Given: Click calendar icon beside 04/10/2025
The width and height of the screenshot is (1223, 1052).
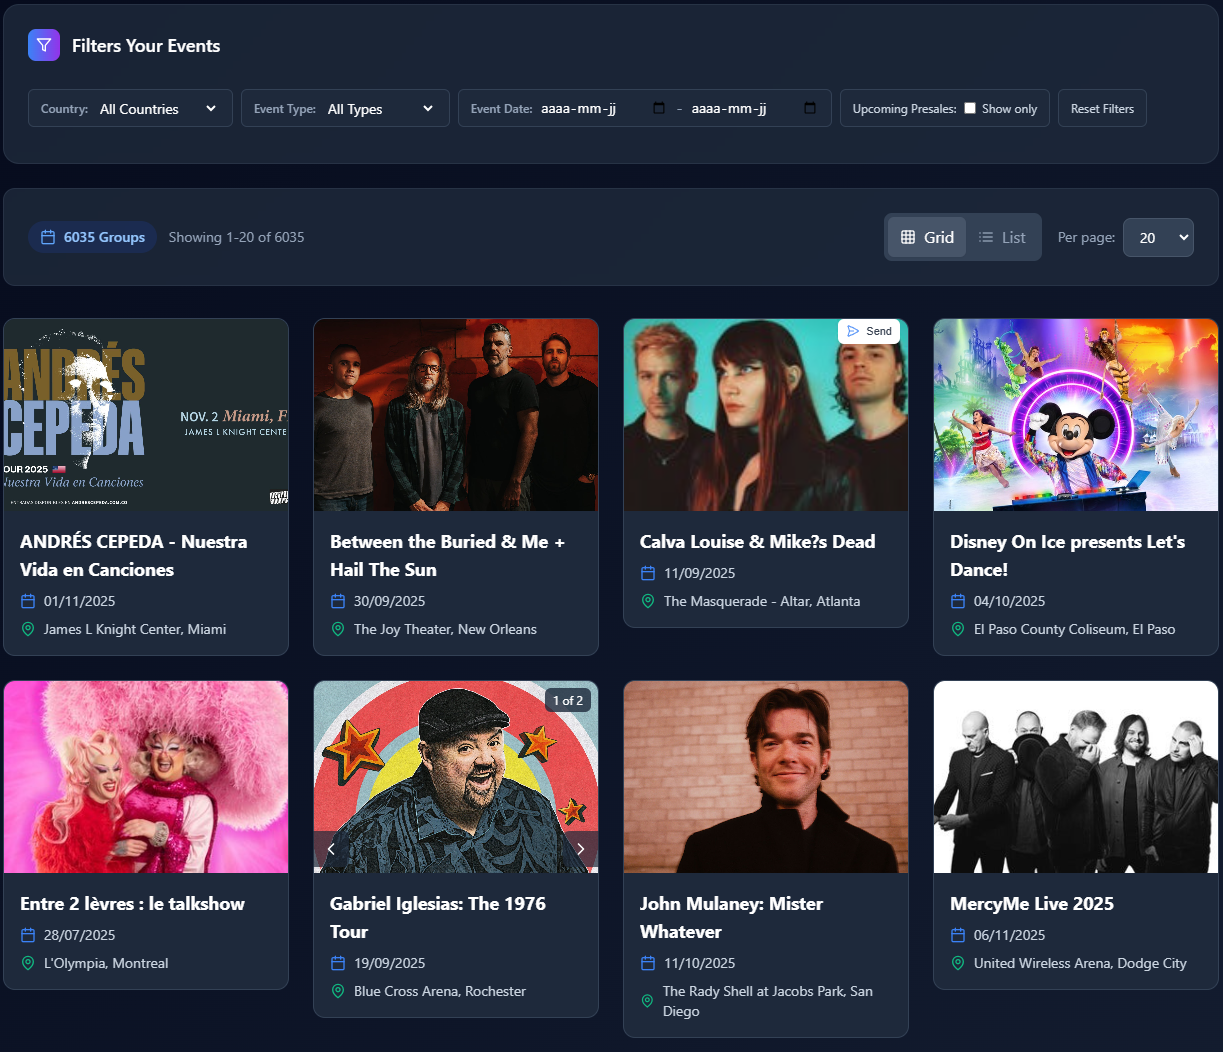Looking at the screenshot, I should [x=958, y=601].
